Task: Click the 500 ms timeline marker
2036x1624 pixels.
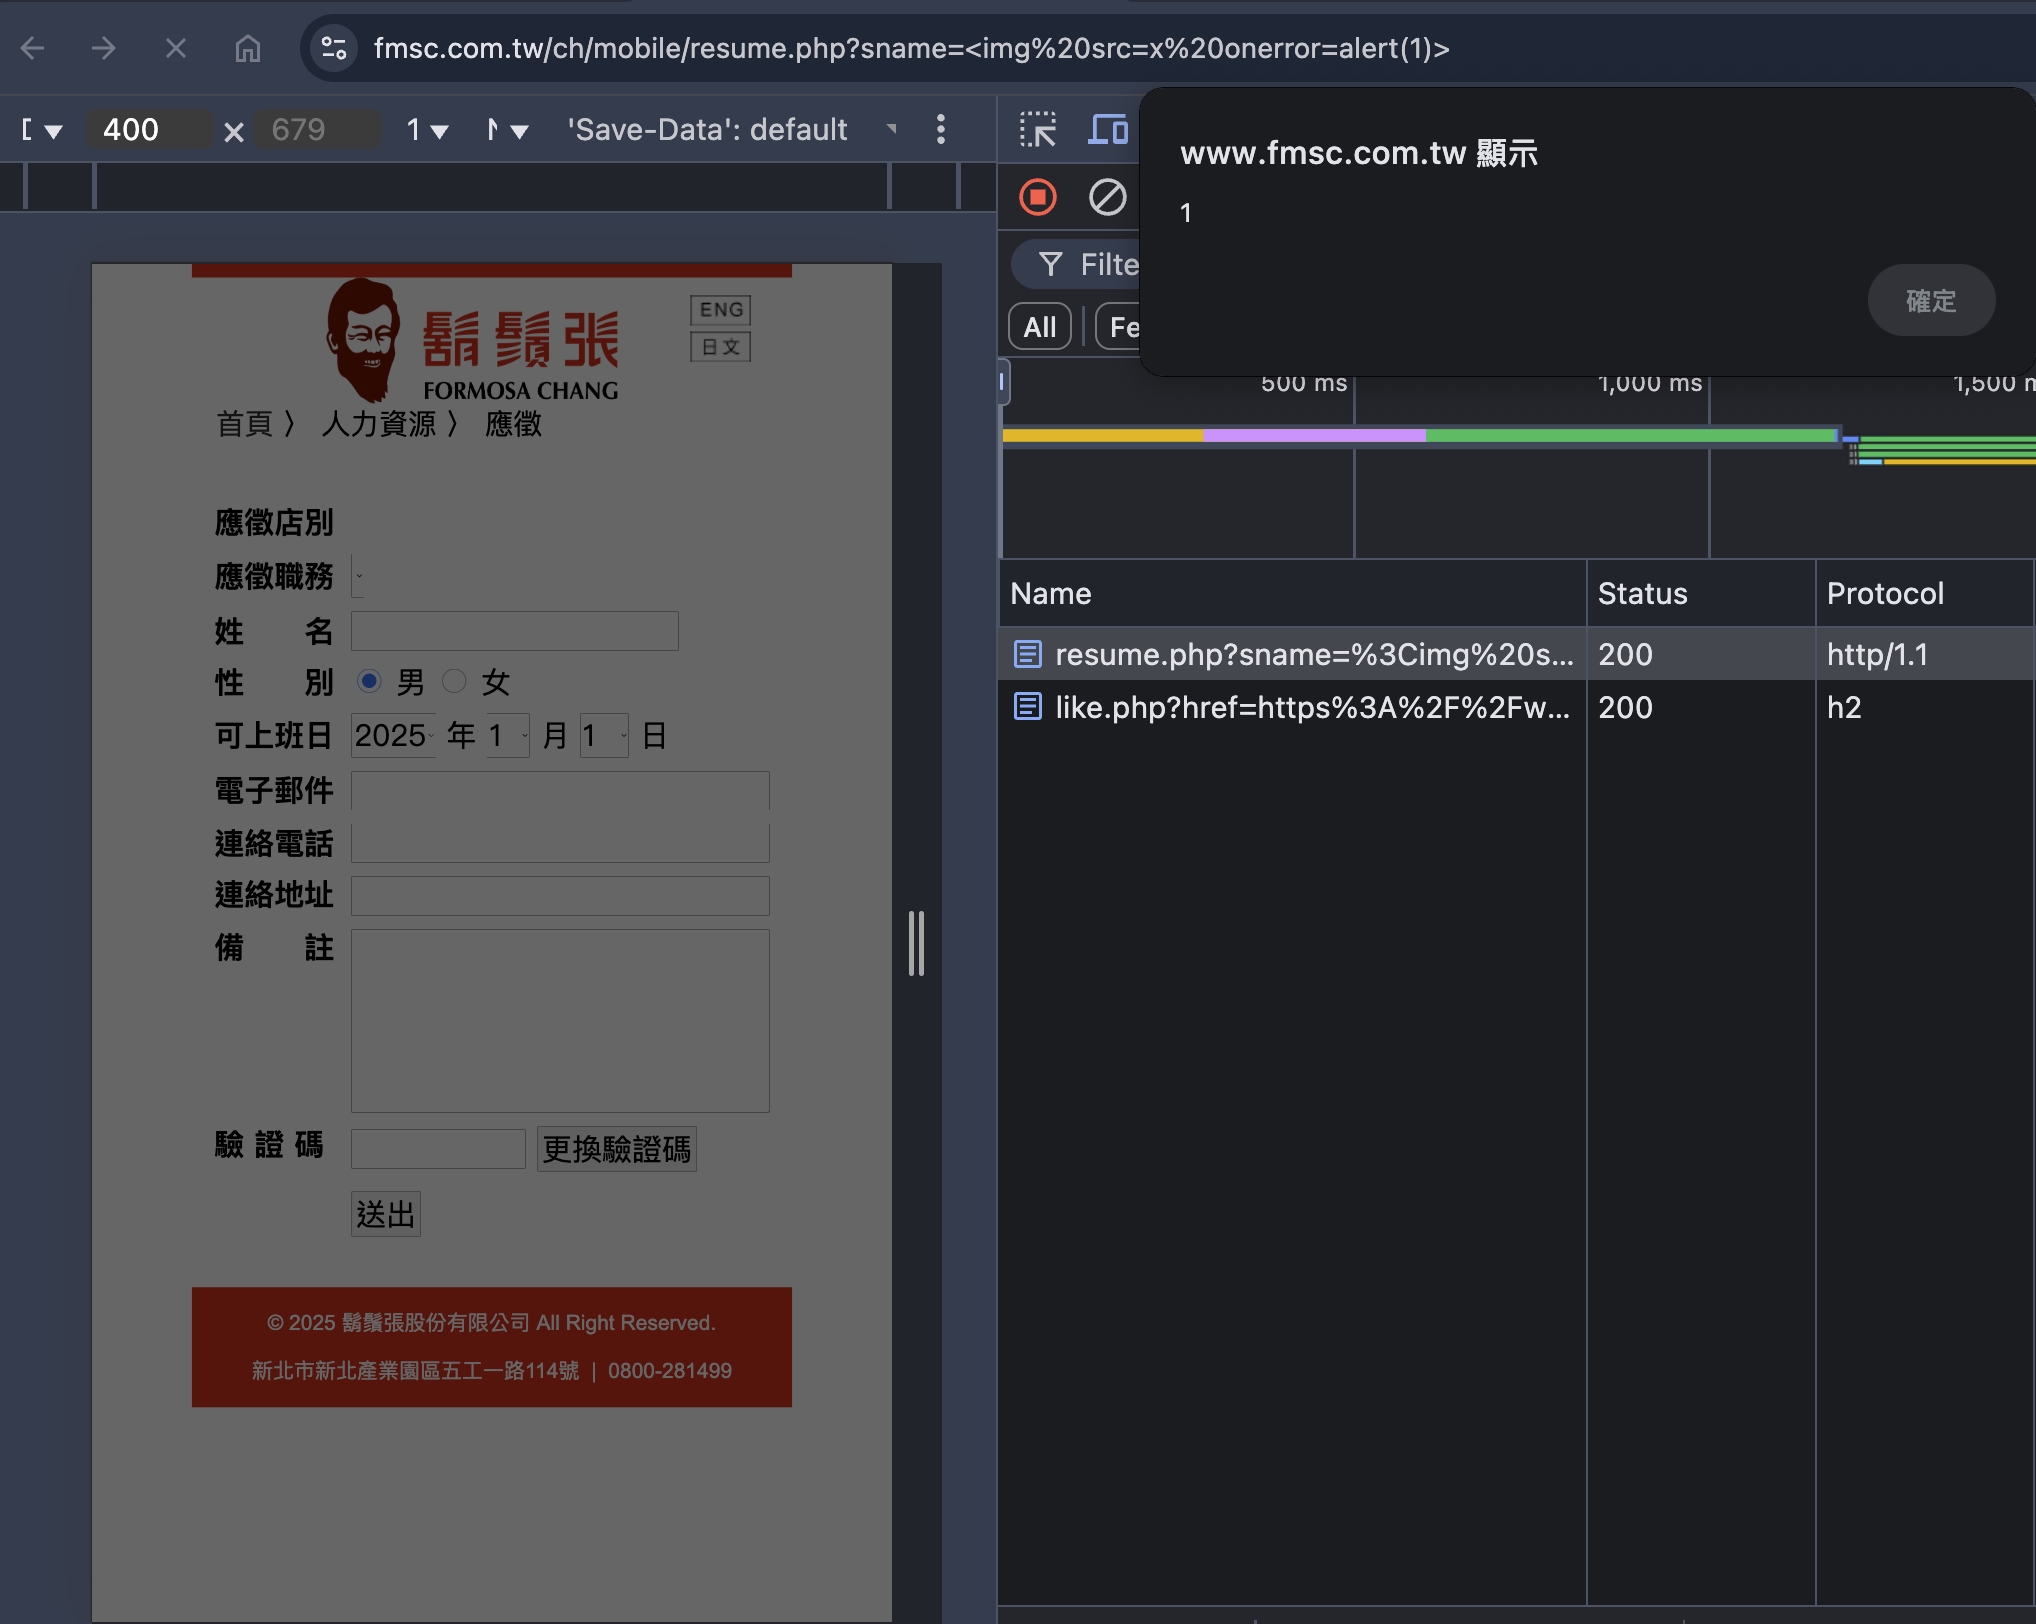Action: point(1304,384)
